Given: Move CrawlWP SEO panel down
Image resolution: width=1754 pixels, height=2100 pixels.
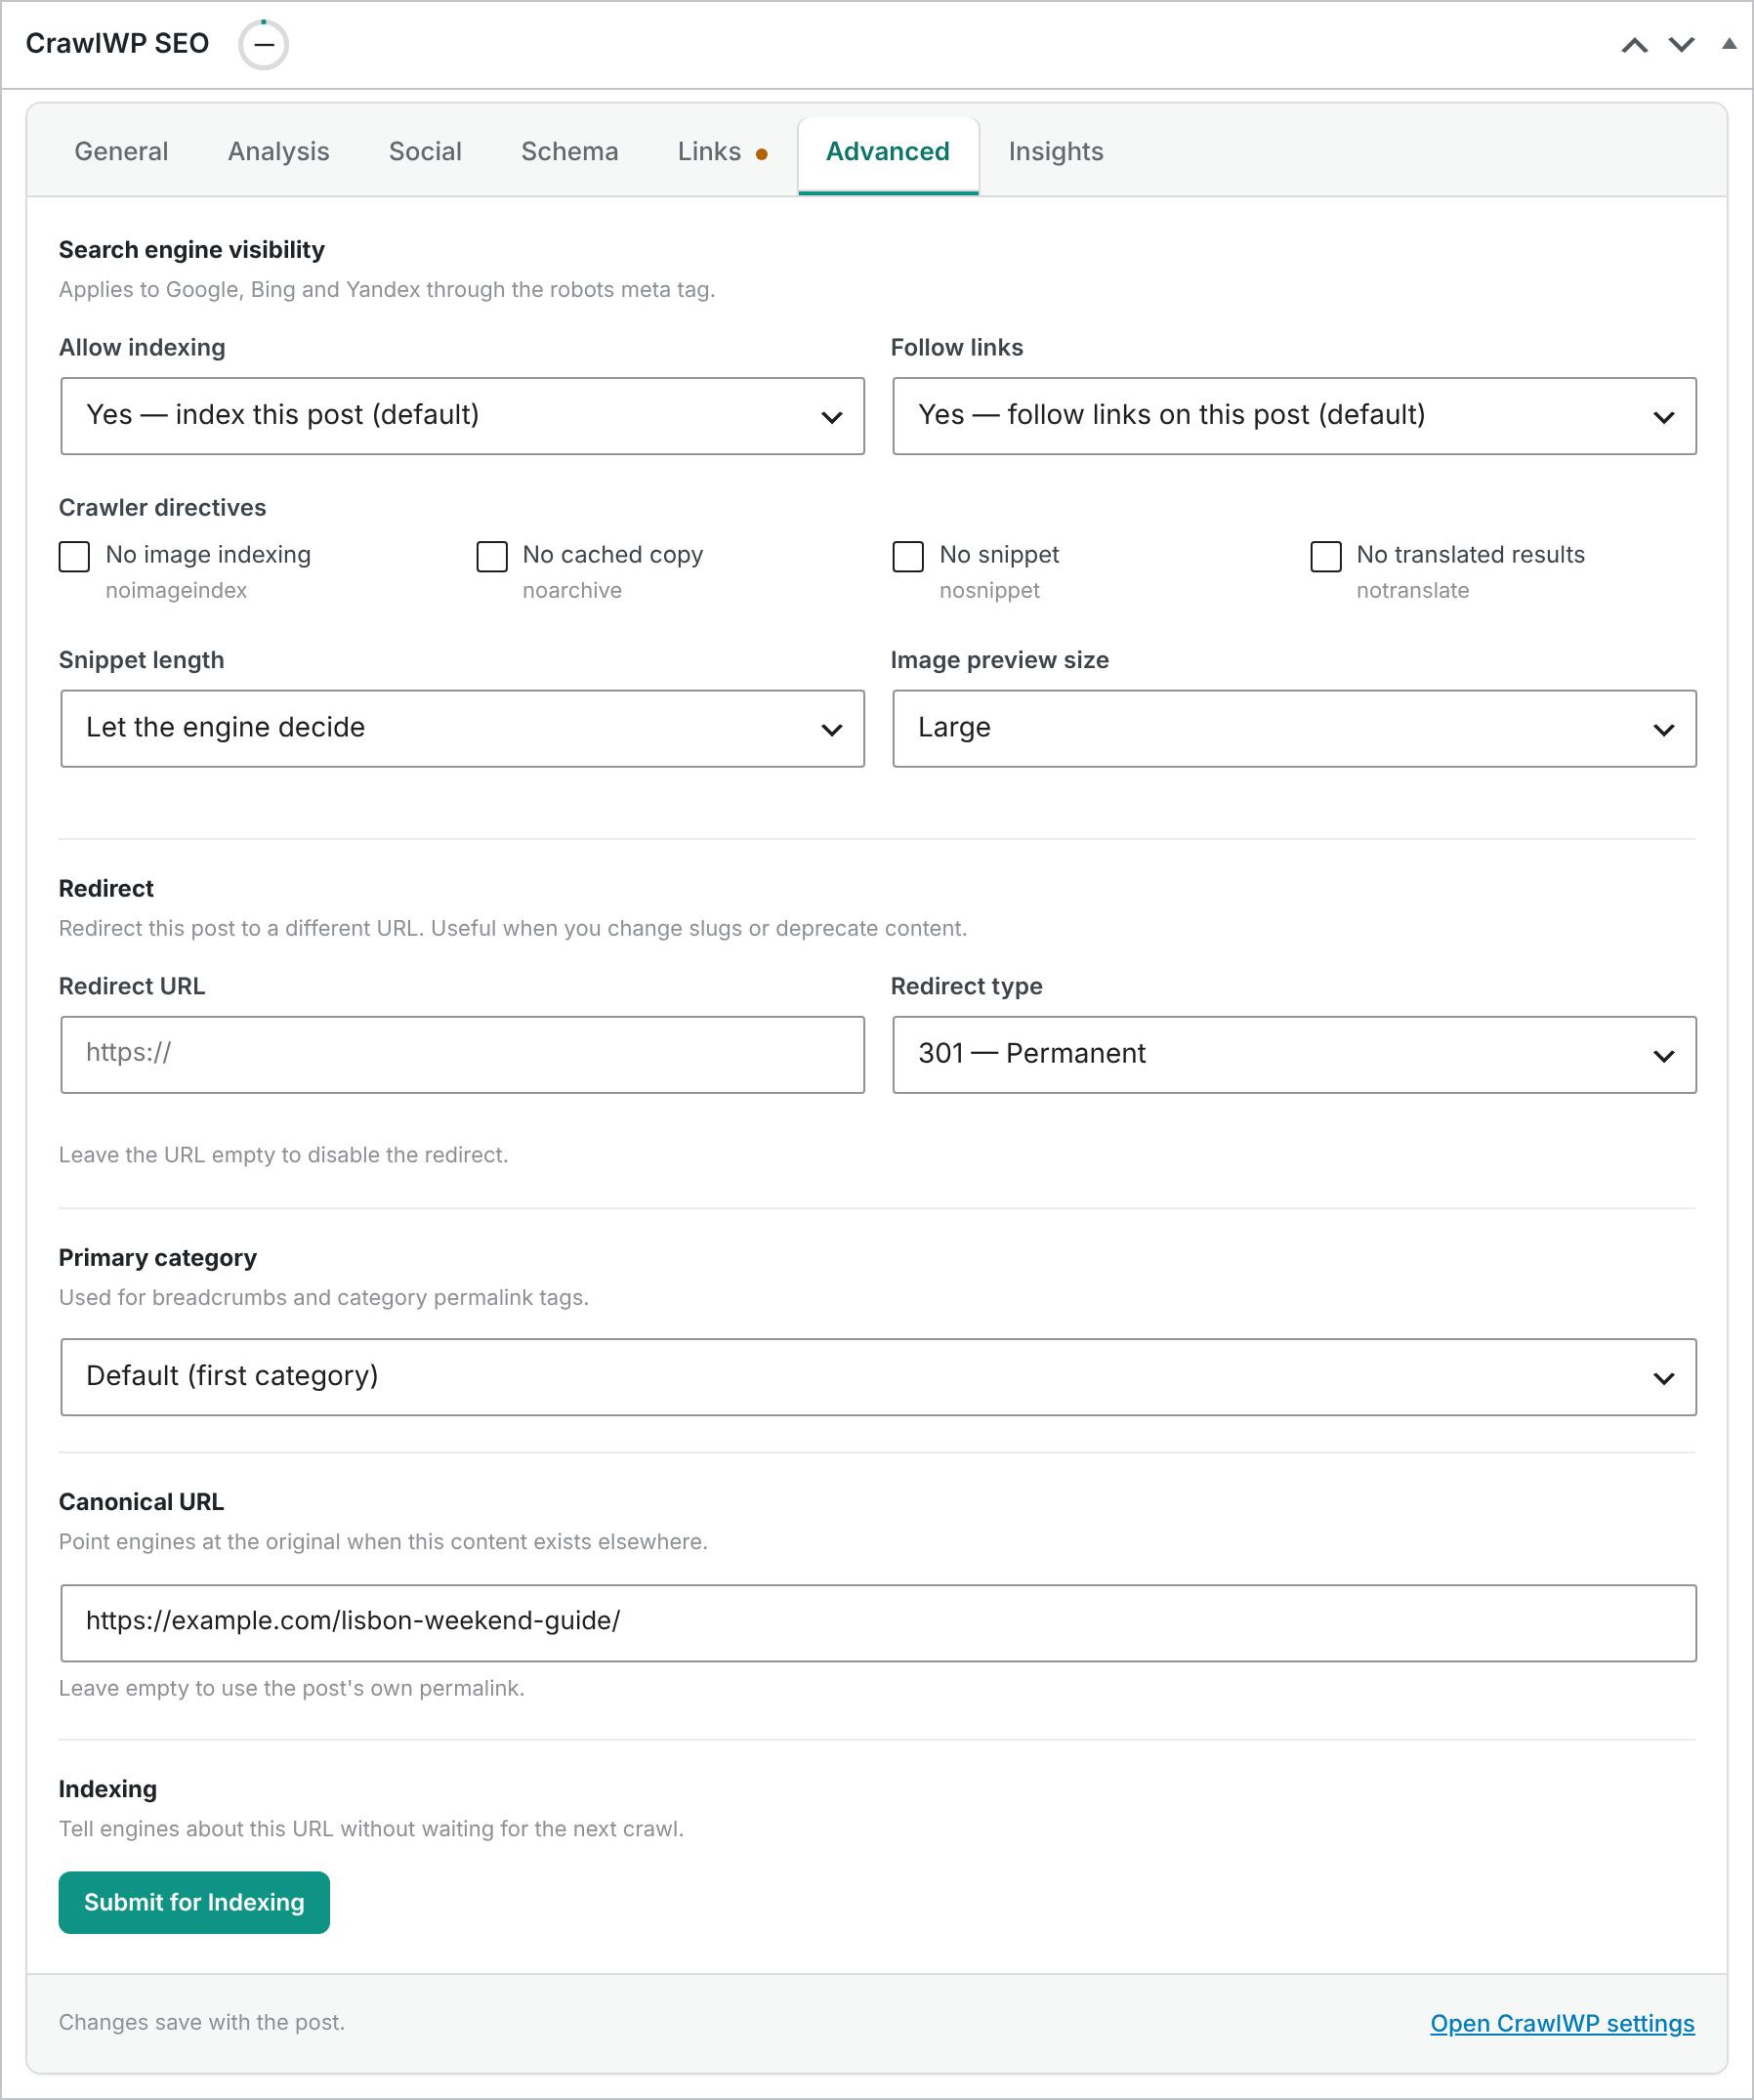Looking at the screenshot, I should click(1682, 45).
